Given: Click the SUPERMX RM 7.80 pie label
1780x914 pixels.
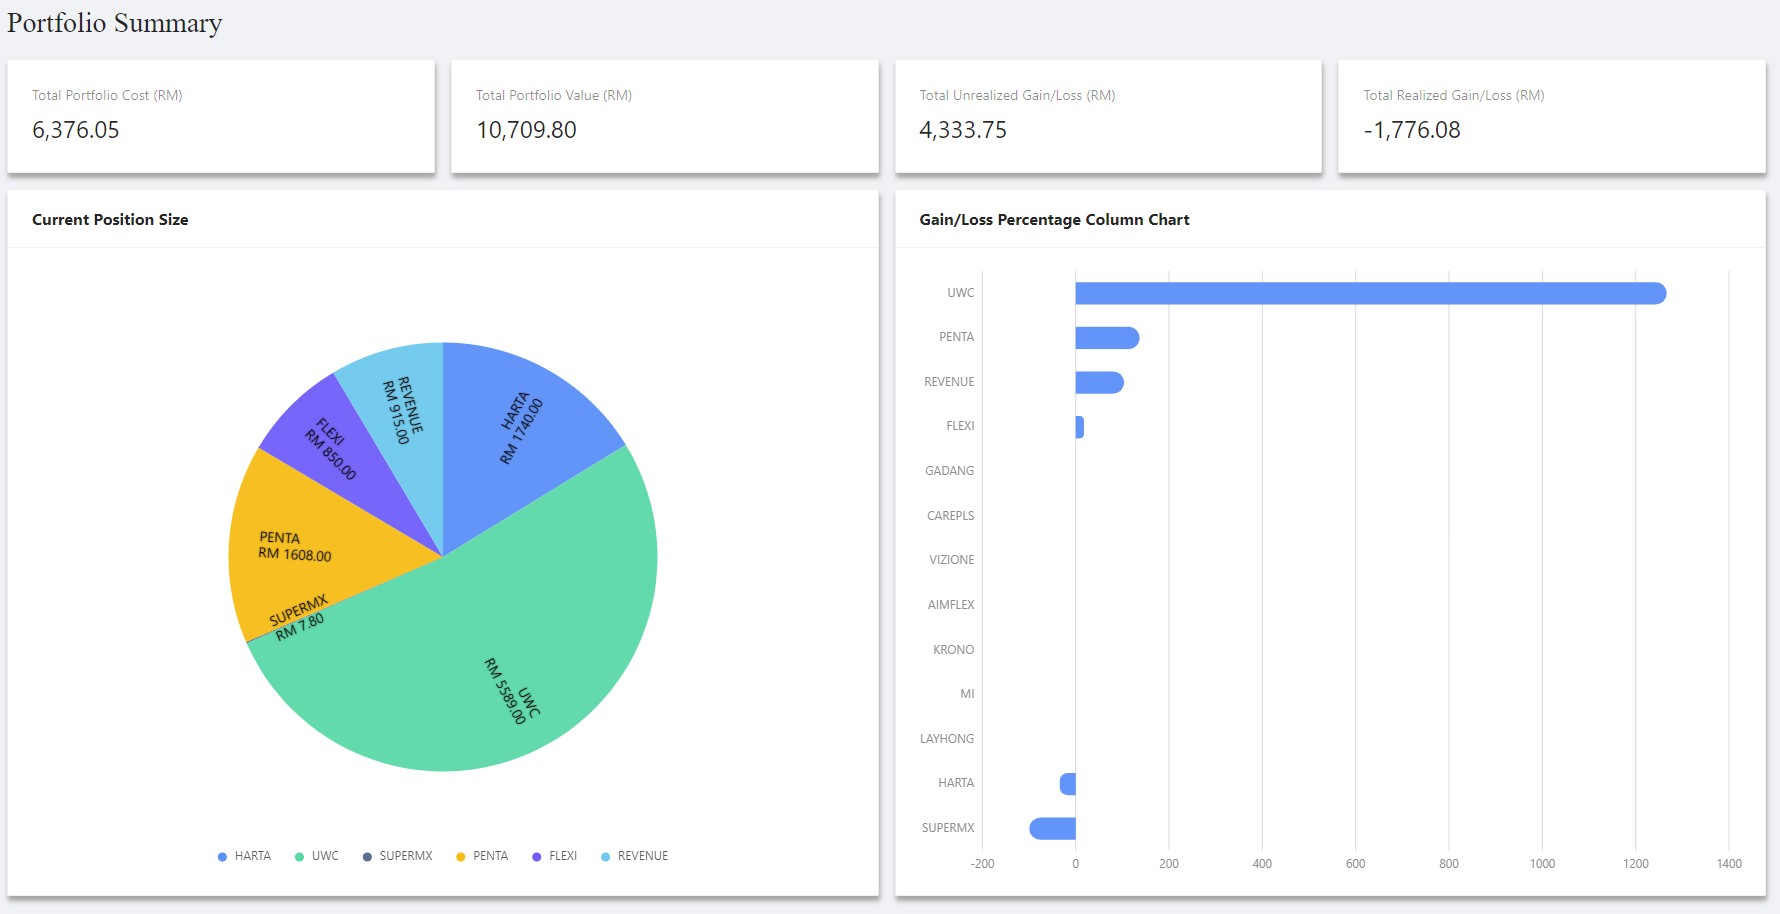Looking at the screenshot, I should 298,618.
